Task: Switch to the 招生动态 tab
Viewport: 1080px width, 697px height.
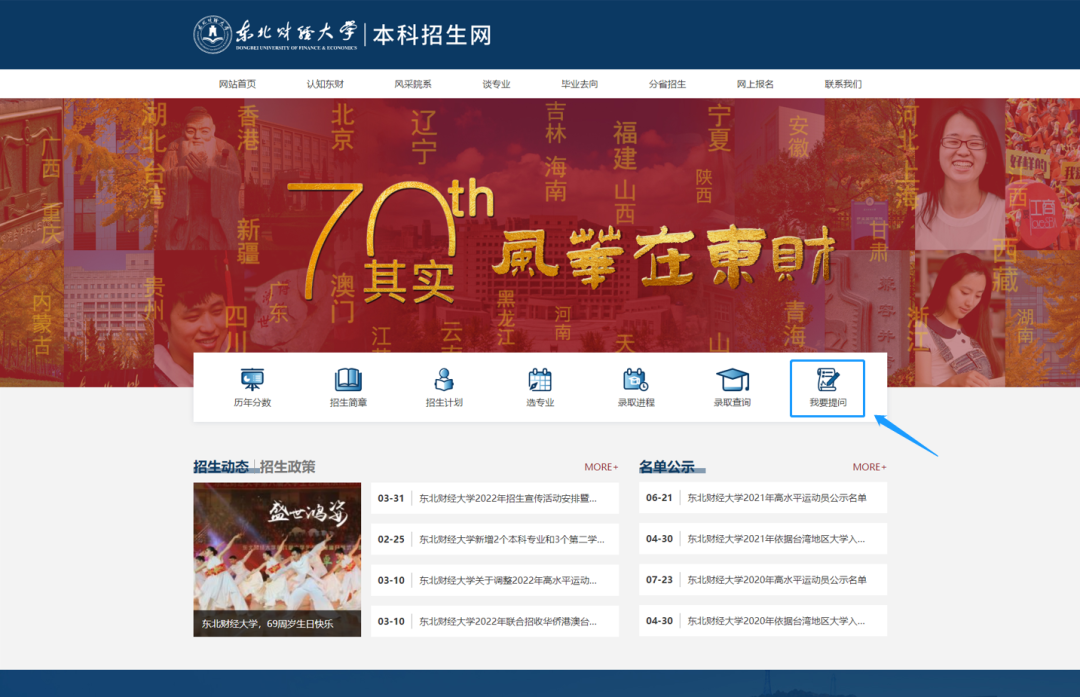Action: click(221, 466)
